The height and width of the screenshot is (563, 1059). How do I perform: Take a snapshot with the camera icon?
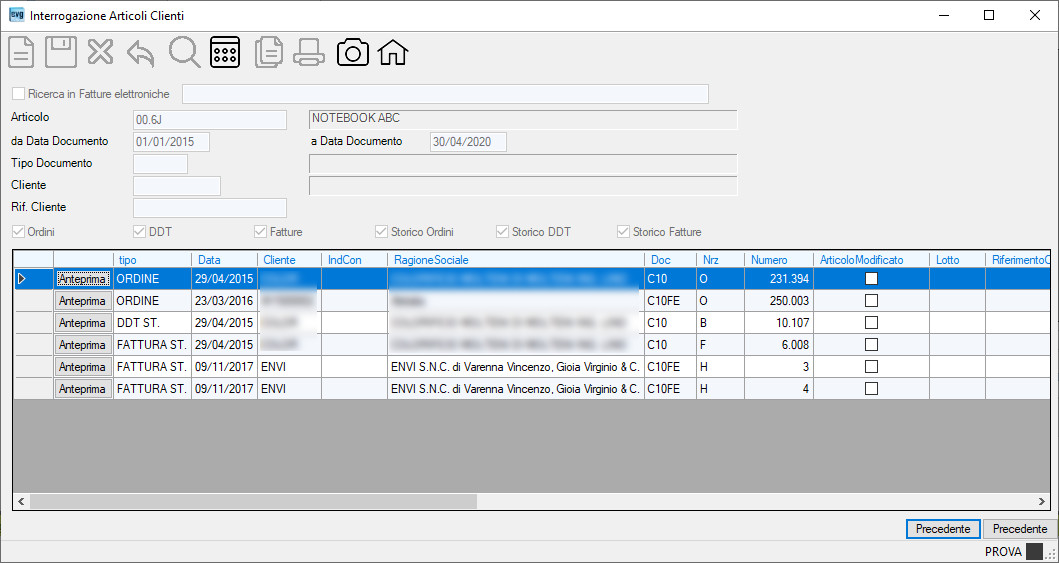(353, 52)
